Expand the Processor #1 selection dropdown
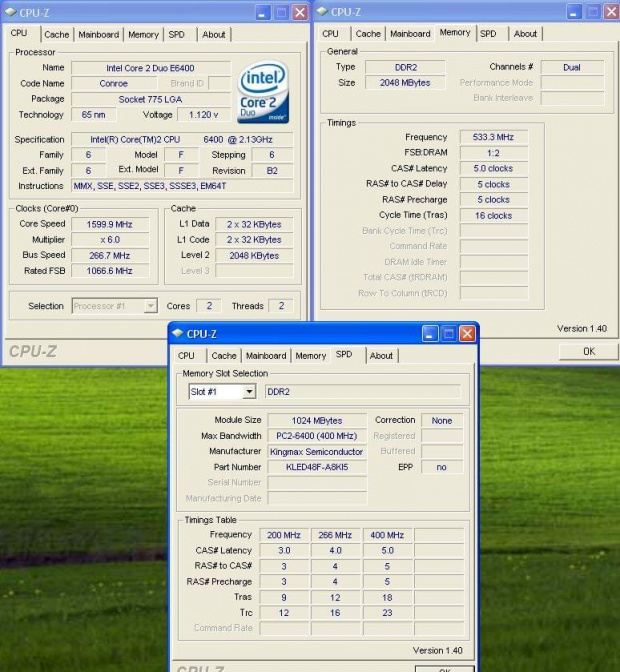The image size is (620, 672). [150, 306]
